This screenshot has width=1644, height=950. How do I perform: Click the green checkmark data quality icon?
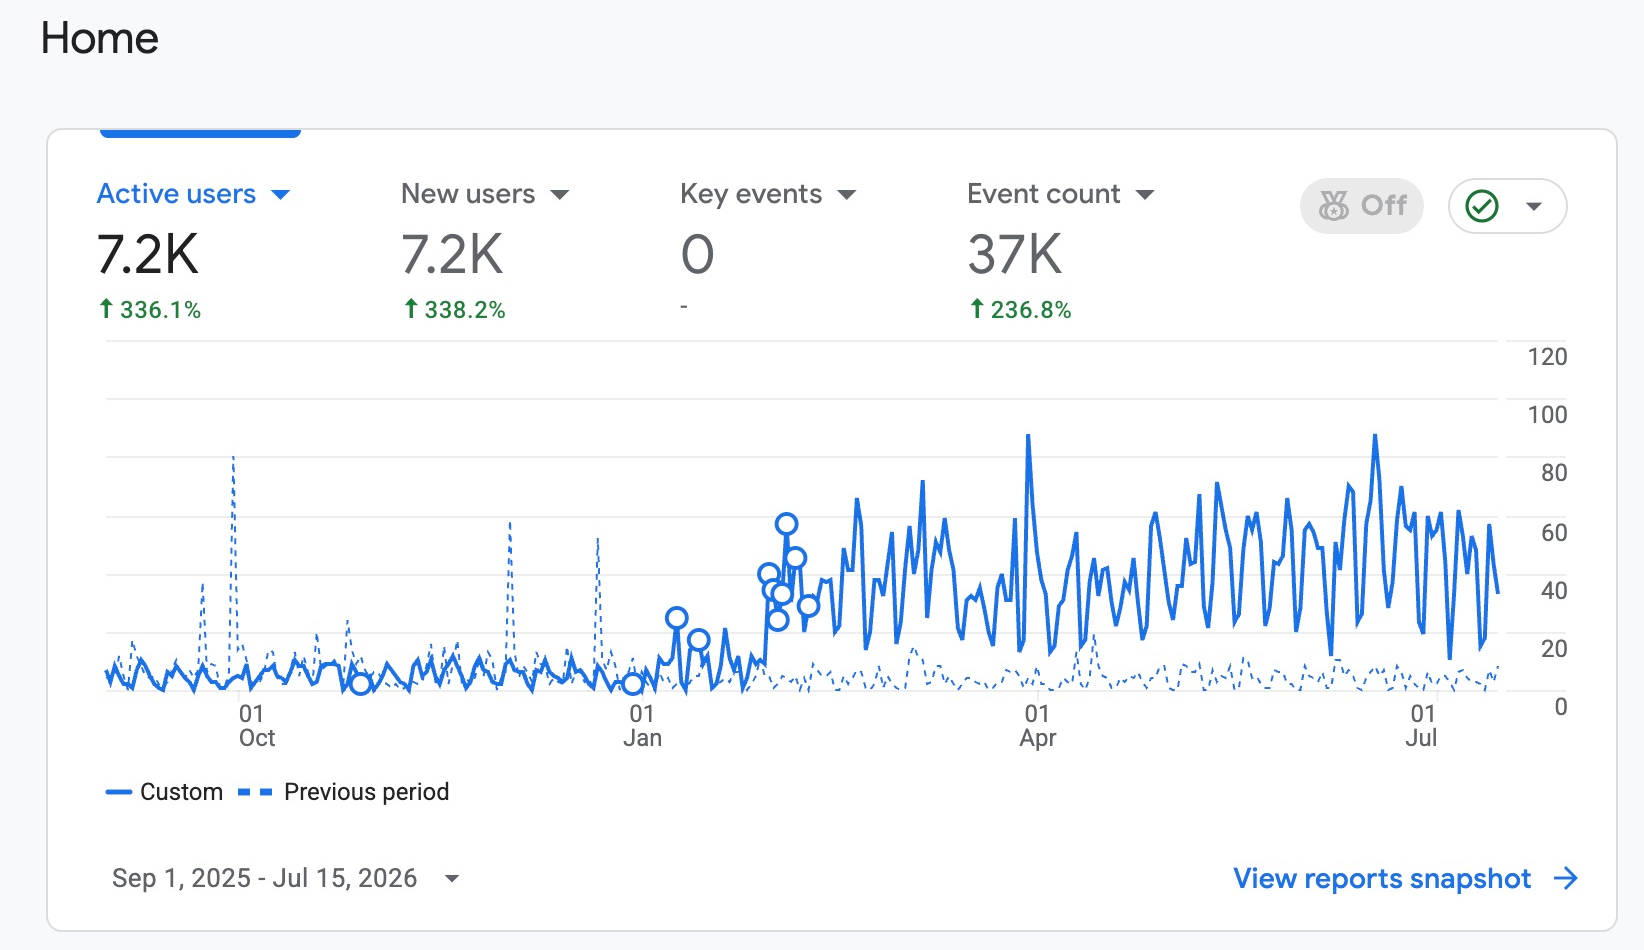(x=1482, y=207)
